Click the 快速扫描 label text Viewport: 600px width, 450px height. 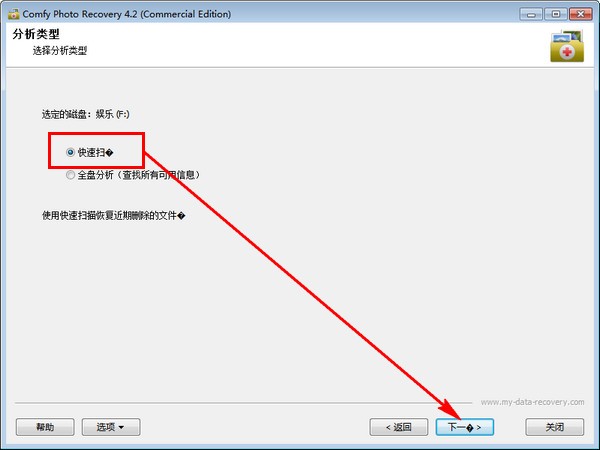(95, 152)
